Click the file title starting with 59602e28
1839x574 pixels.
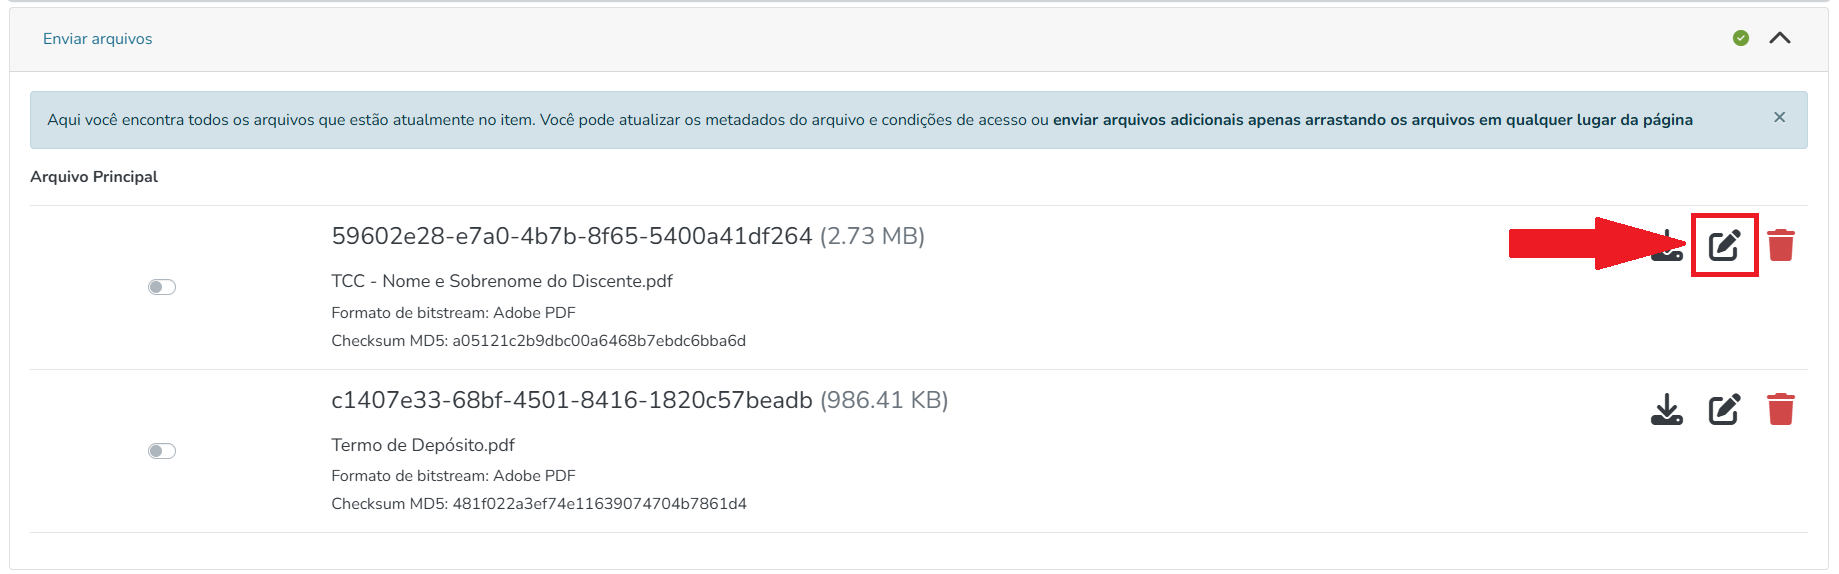tap(571, 236)
